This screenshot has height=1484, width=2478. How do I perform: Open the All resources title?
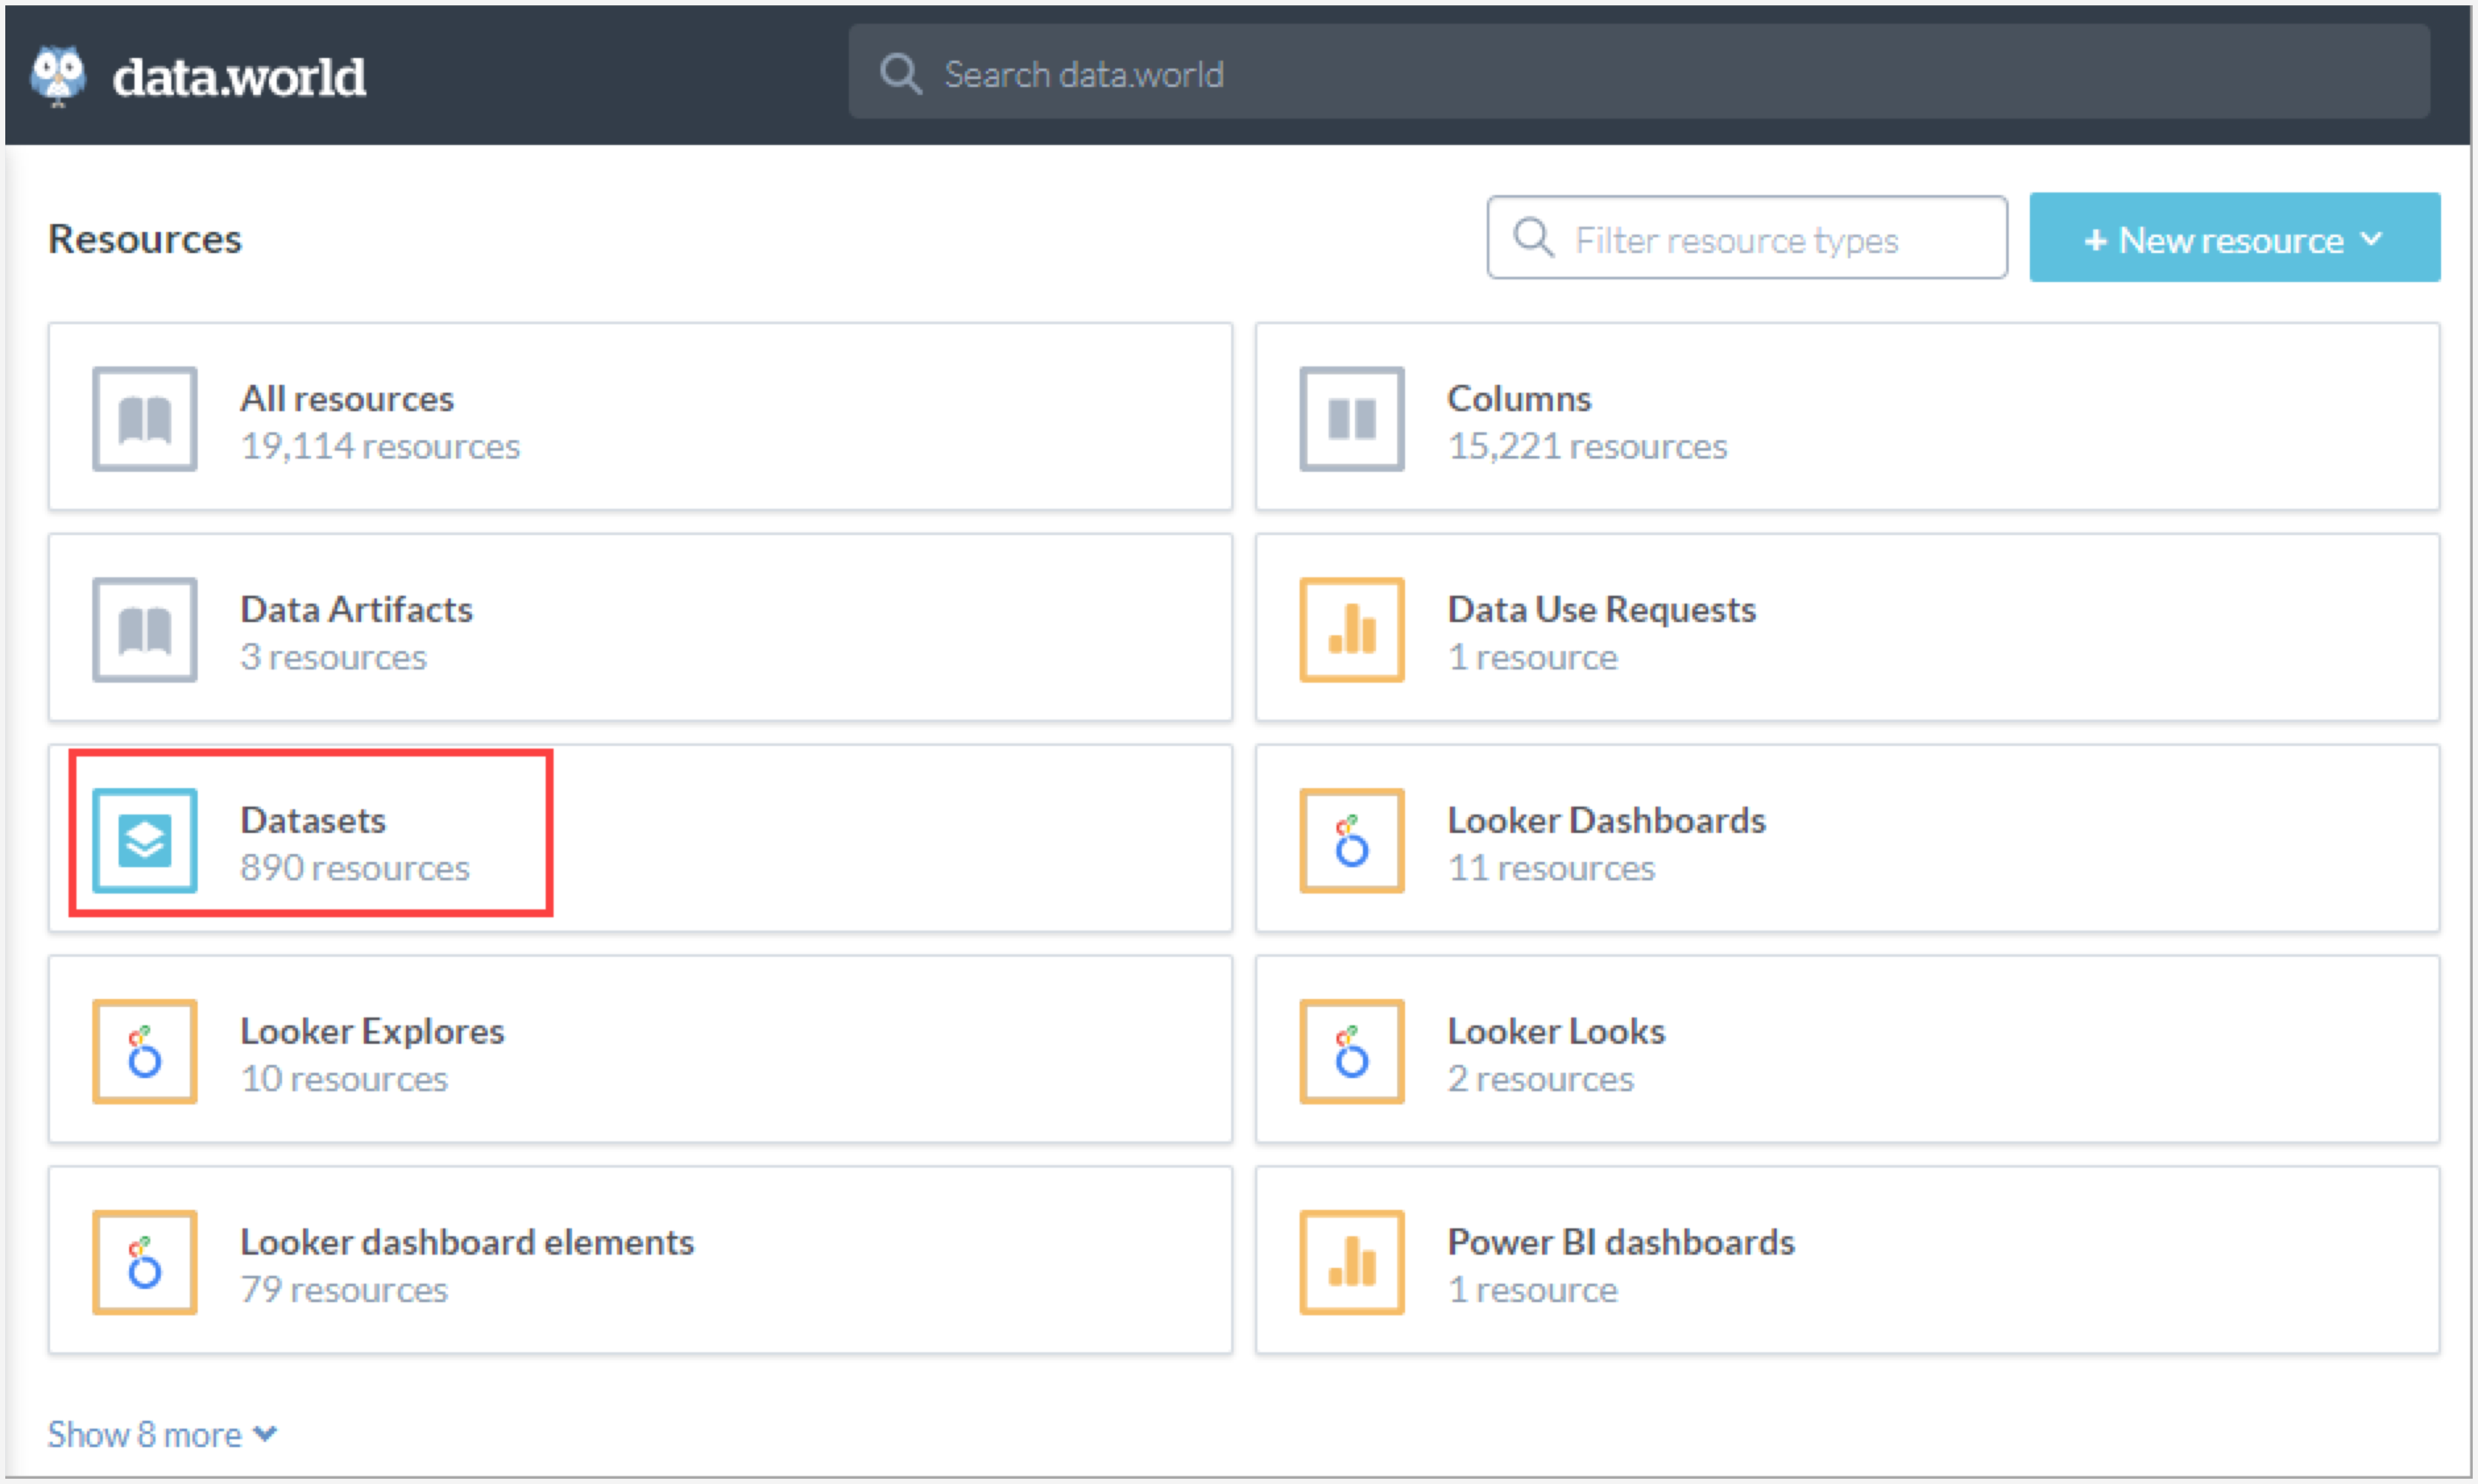click(347, 399)
